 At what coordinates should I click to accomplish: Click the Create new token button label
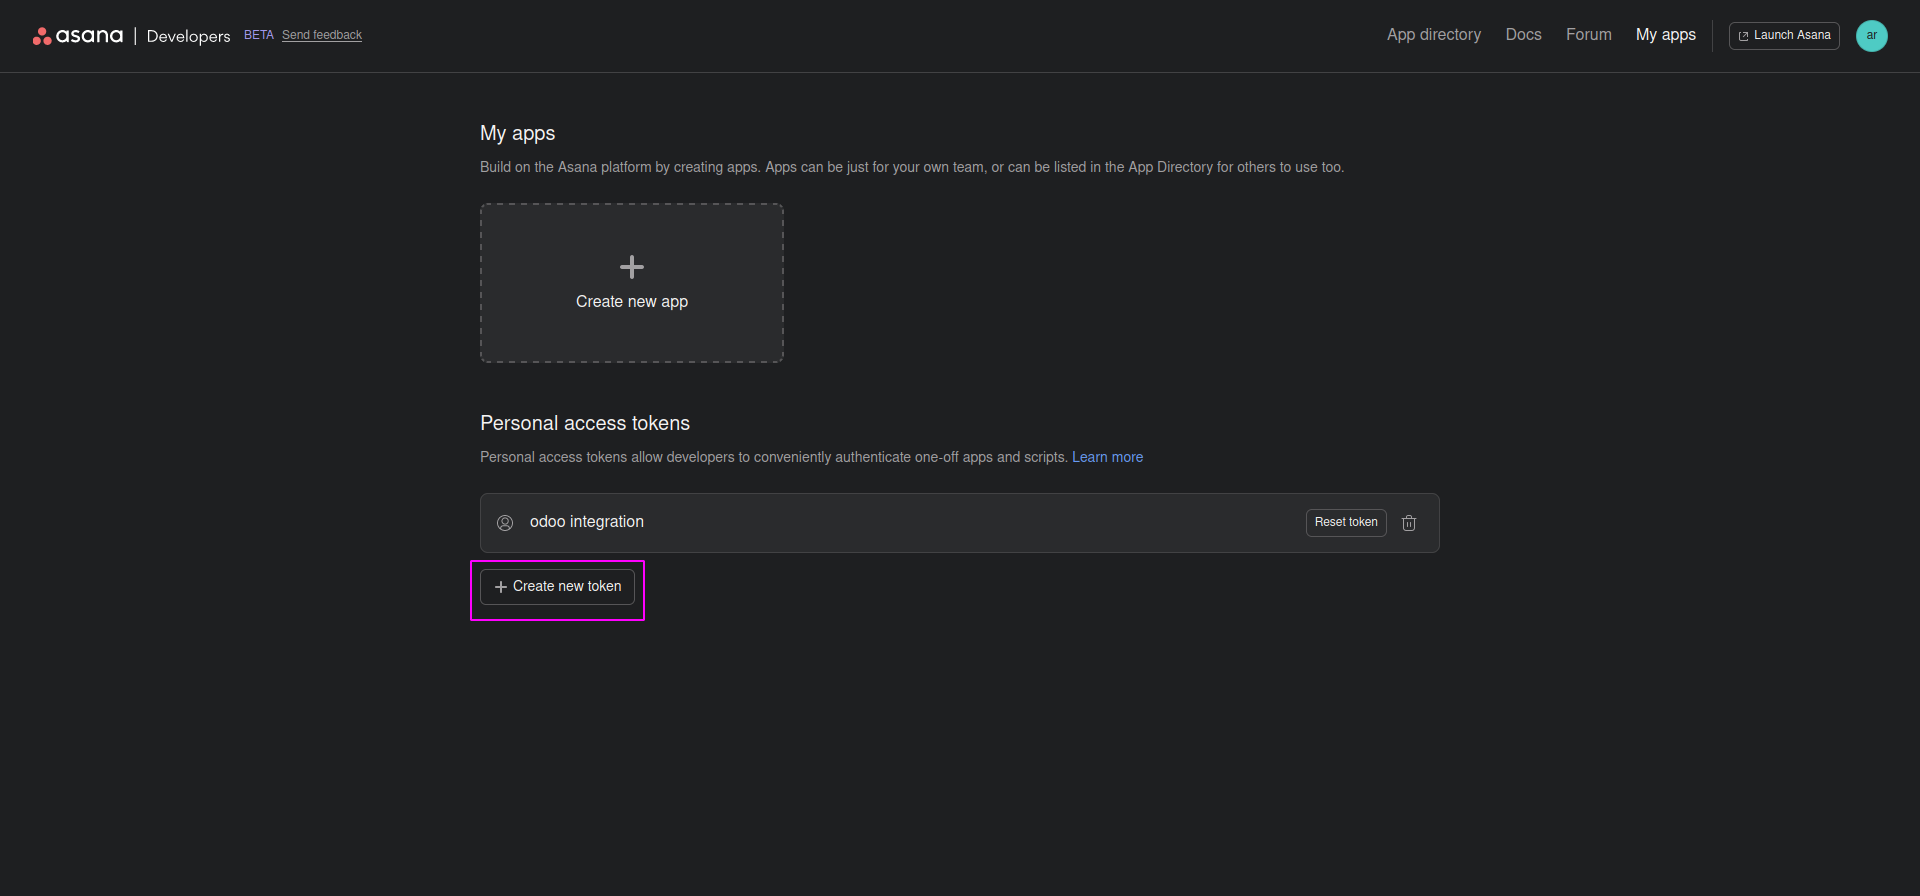(567, 587)
